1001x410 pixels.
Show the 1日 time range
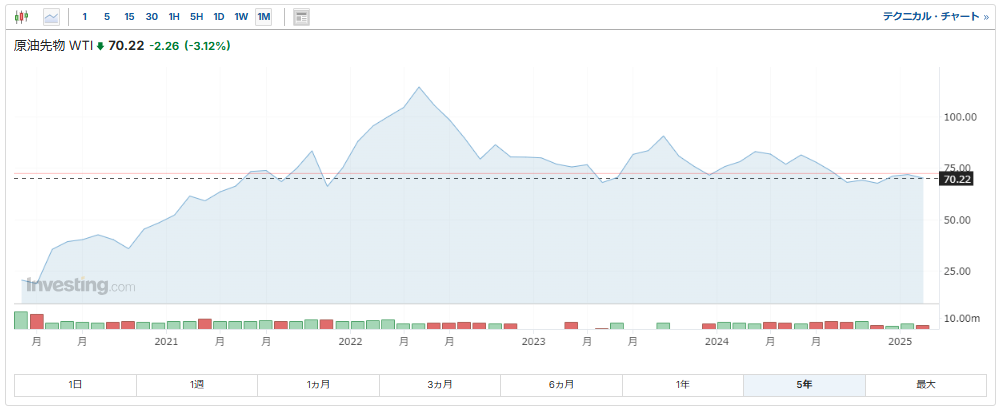[75, 385]
